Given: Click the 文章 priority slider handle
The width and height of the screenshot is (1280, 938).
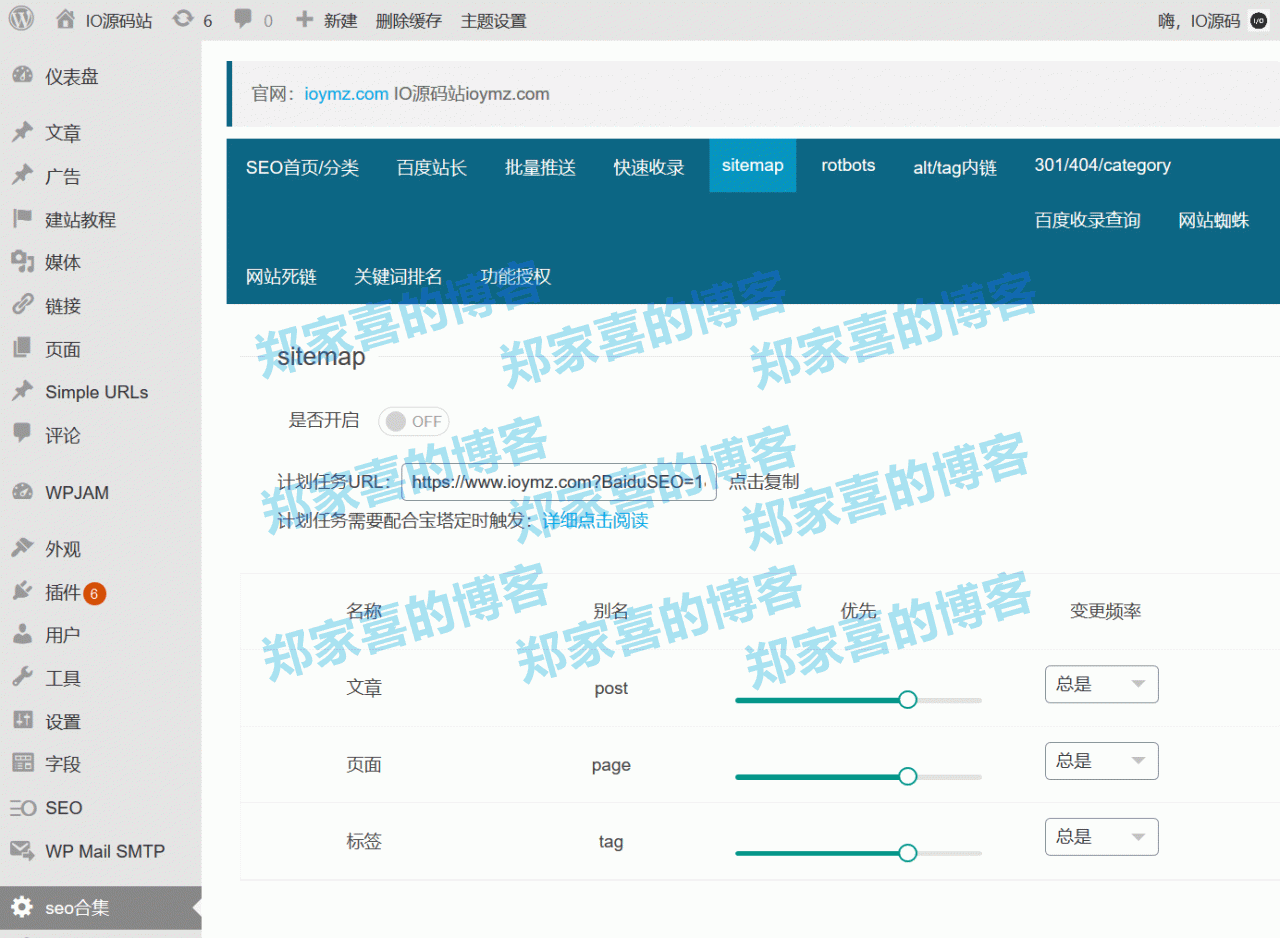Looking at the screenshot, I should pyautogui.click(x=907, y=700).
